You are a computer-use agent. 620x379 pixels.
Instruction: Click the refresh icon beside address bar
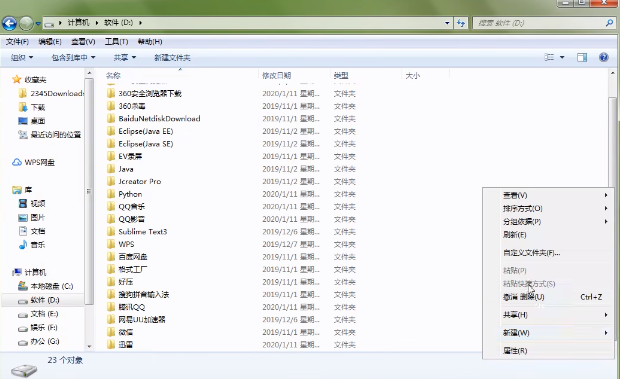click(461, 23)
